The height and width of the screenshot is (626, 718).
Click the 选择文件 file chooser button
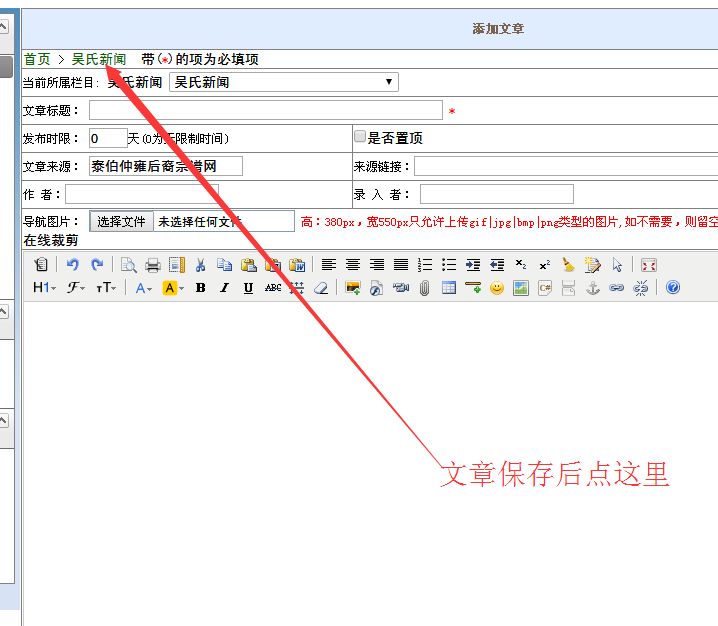[x=121, y=221]
